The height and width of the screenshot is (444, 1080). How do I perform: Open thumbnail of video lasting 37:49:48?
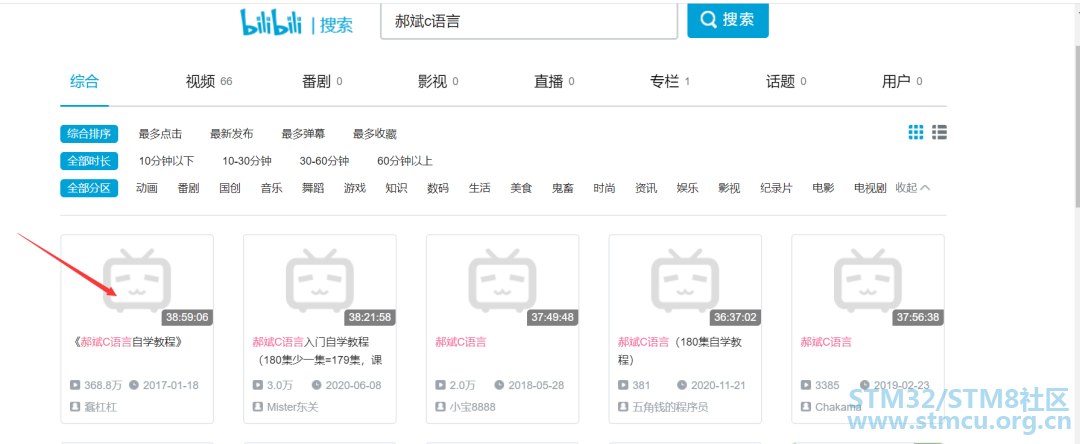[502, 281]
